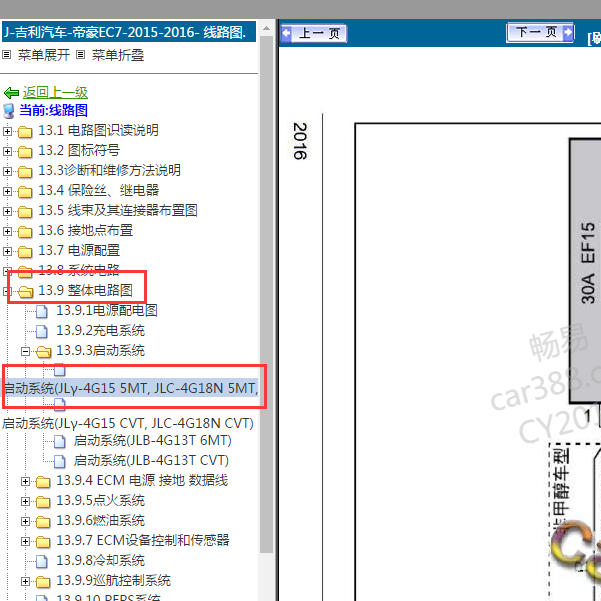This screenshot has width=601, height=601.
Task: Click the 当前:线路图 label
Action: [54, 110]
